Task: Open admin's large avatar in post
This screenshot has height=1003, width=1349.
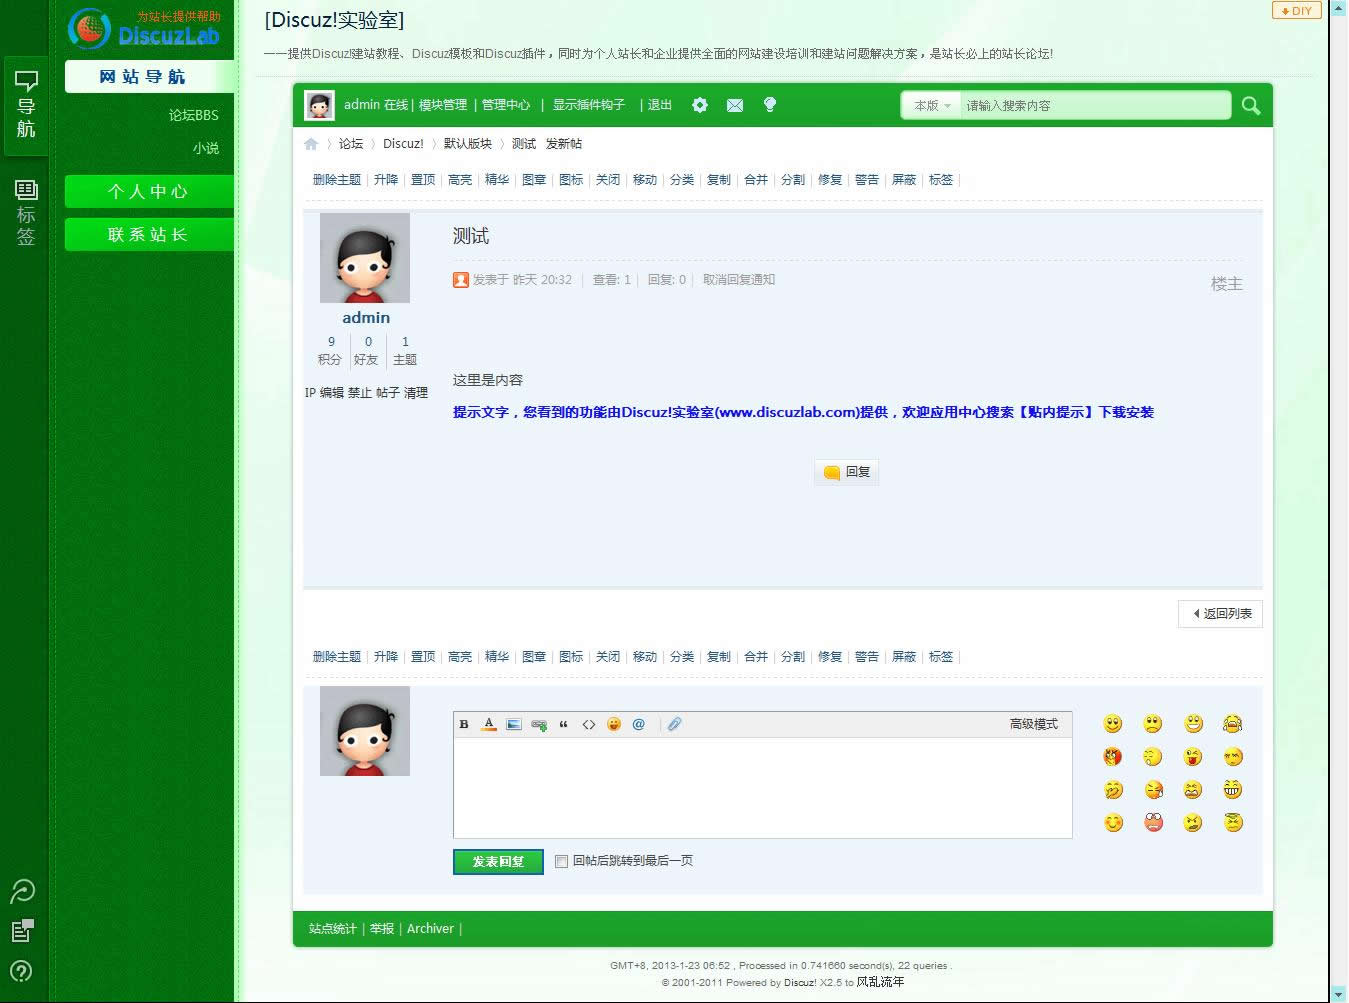Action: [365, 258]
